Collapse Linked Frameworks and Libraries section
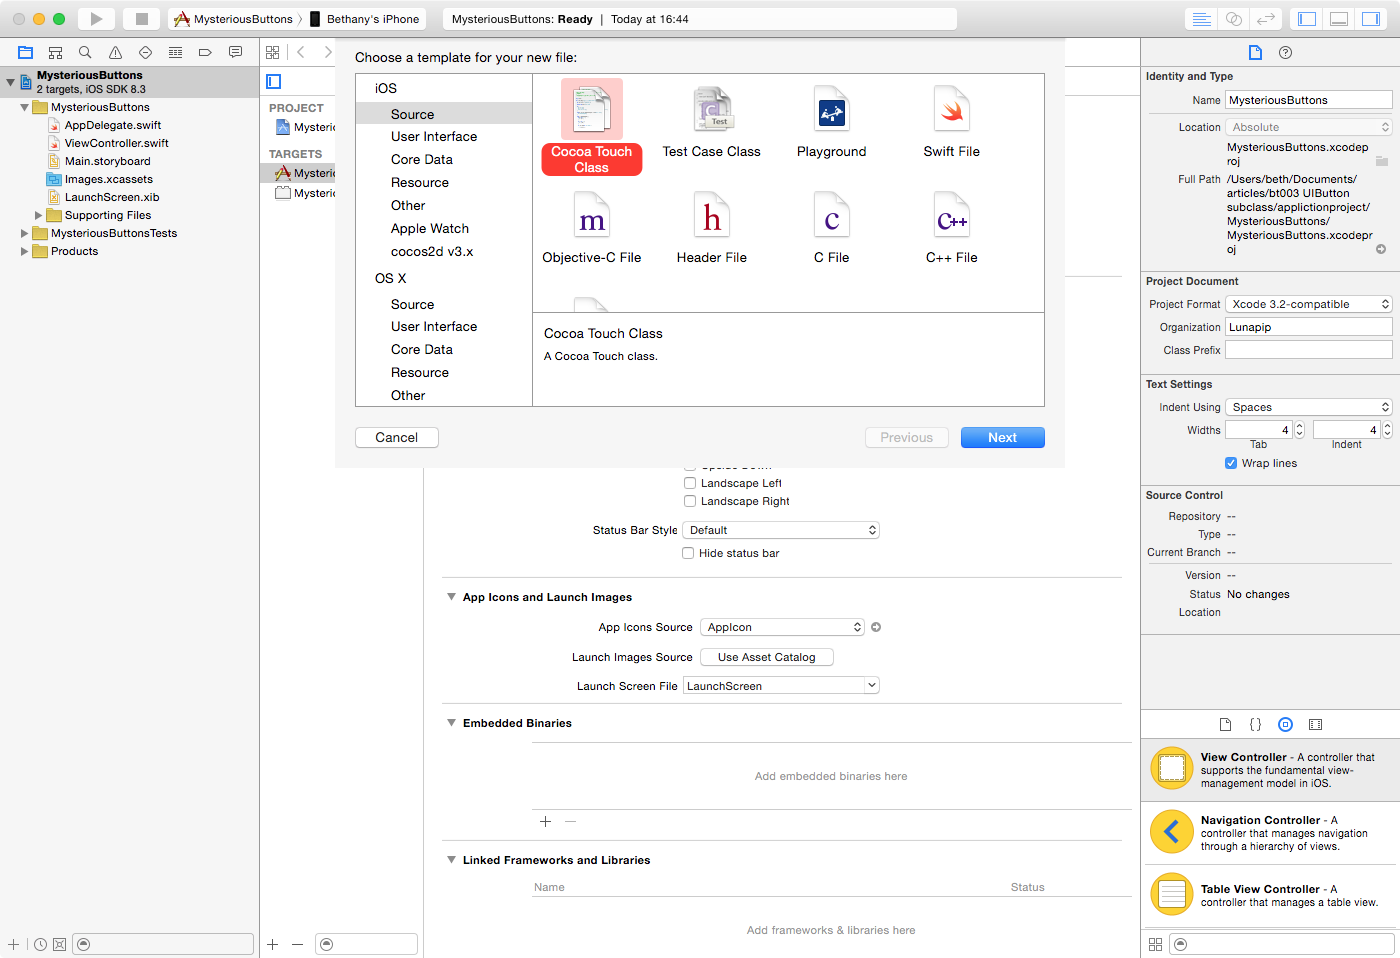 [x=451, y=860]
